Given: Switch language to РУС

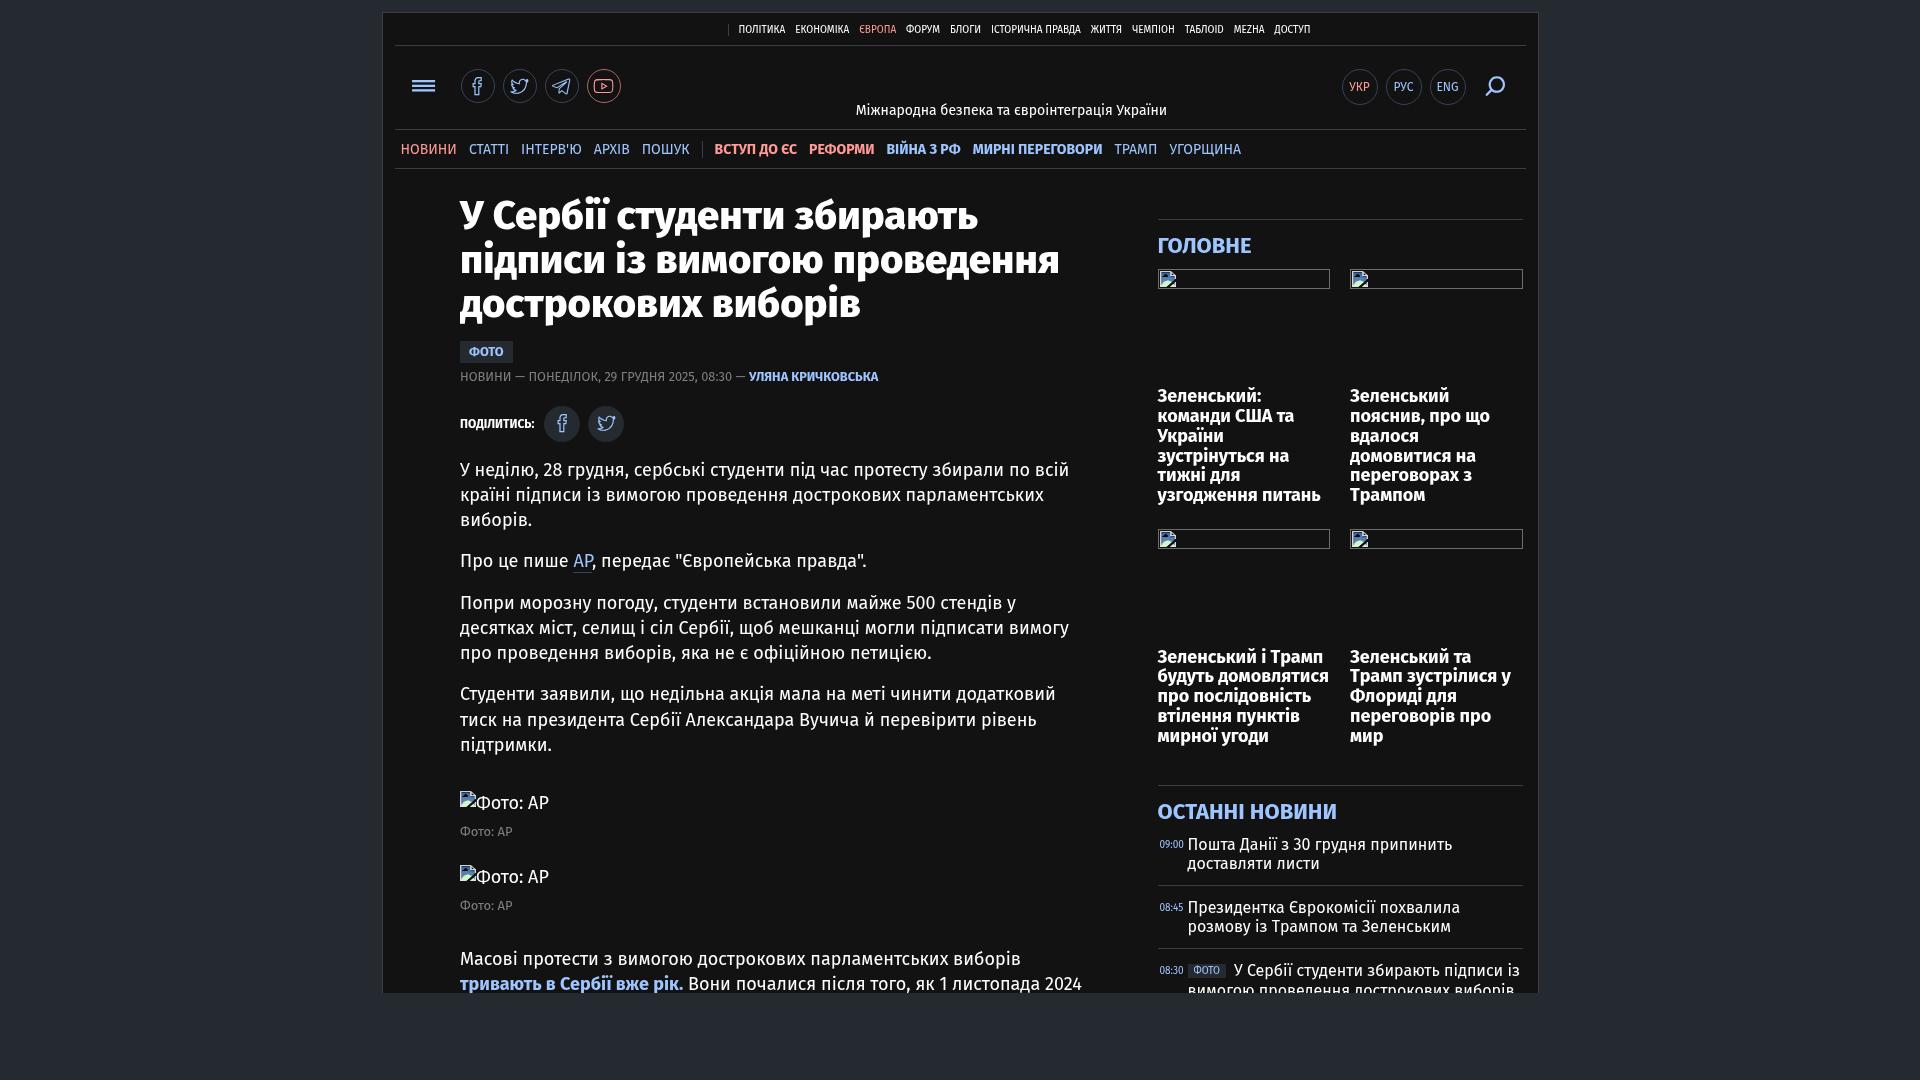Looking at the screenshot, I should pyautogui.click(x=1403, y=87).
